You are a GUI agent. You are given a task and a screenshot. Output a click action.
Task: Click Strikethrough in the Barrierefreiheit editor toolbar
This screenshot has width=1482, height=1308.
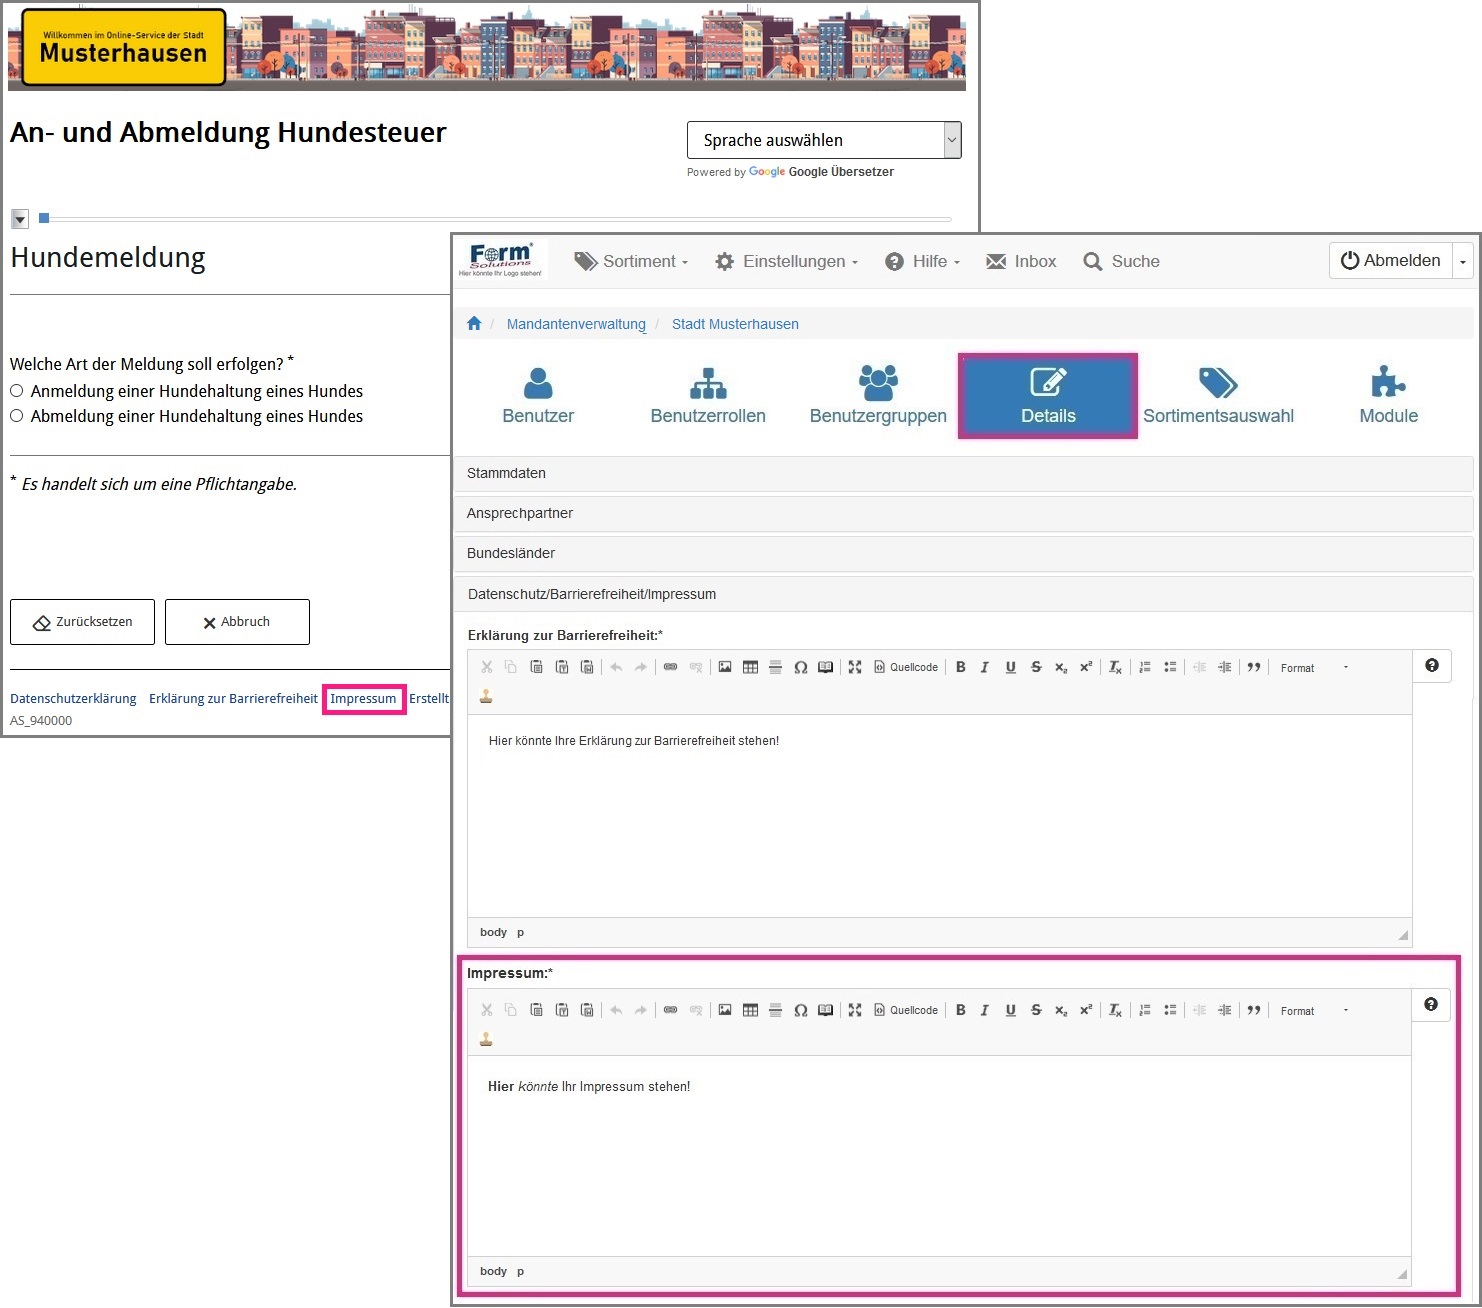click(x=1036, y=667)
